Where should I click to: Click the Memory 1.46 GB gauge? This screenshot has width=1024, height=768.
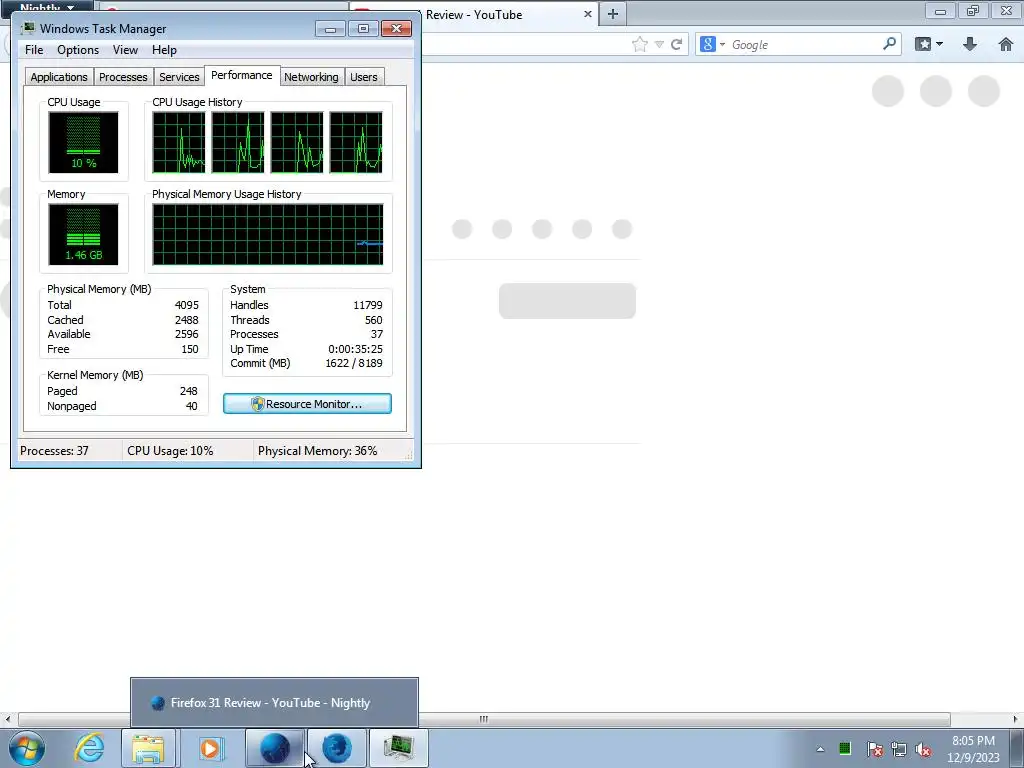coord(83,234)
